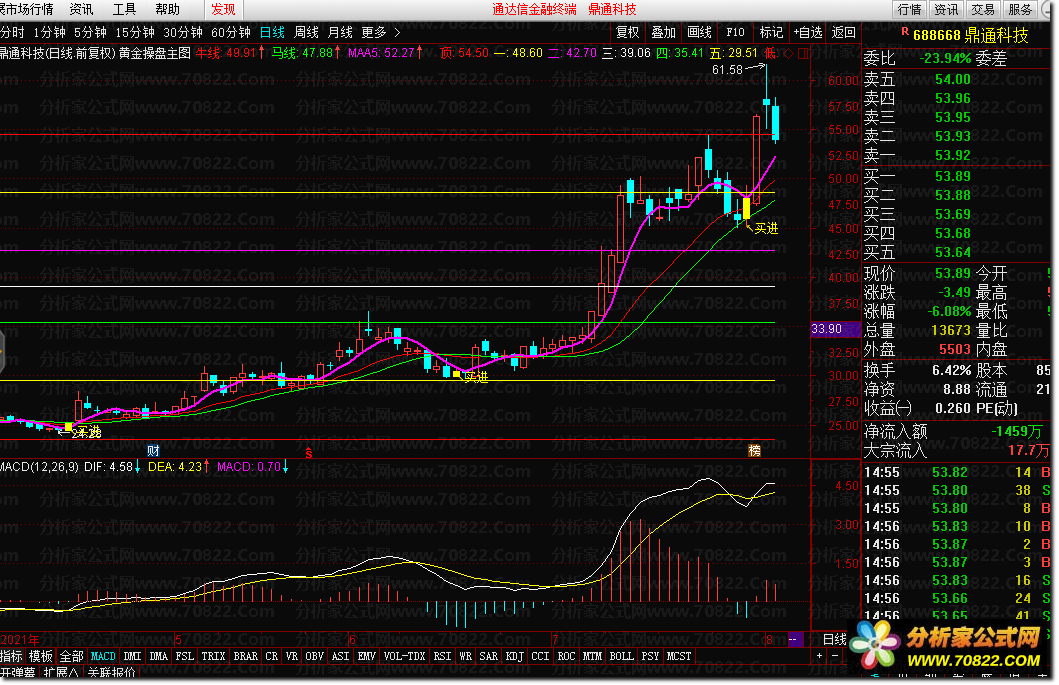Click the top-right 资讯 button
The image size is (1059, 685).
946,9
